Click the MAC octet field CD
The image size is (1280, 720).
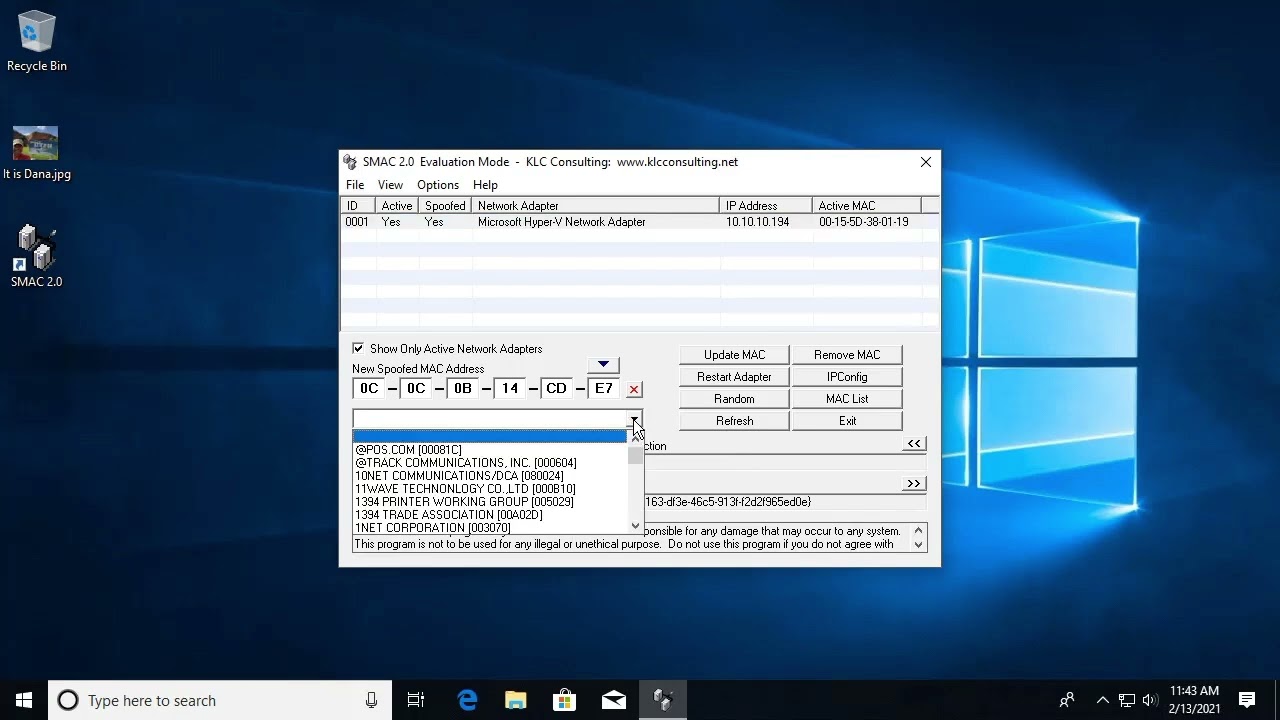point(556,389)
